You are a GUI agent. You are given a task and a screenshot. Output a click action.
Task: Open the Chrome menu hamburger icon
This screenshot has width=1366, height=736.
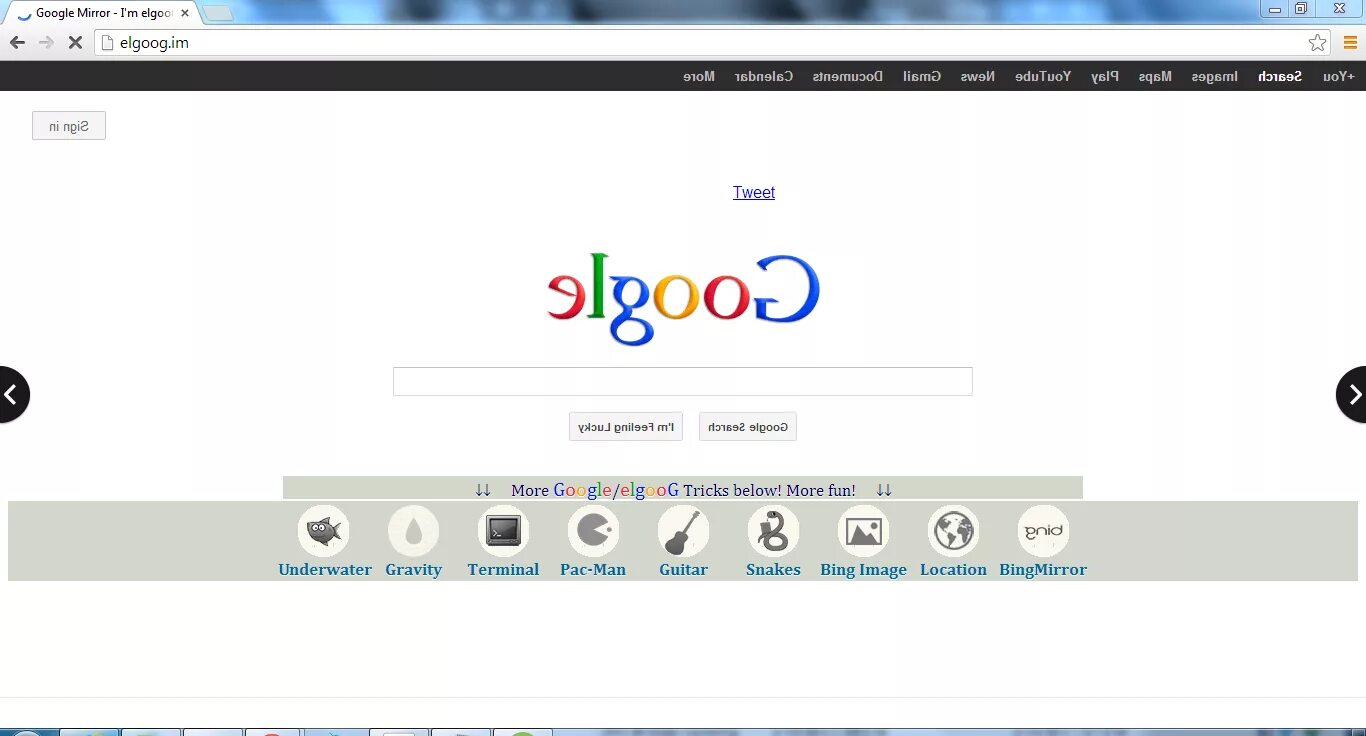pos(1350,42)
